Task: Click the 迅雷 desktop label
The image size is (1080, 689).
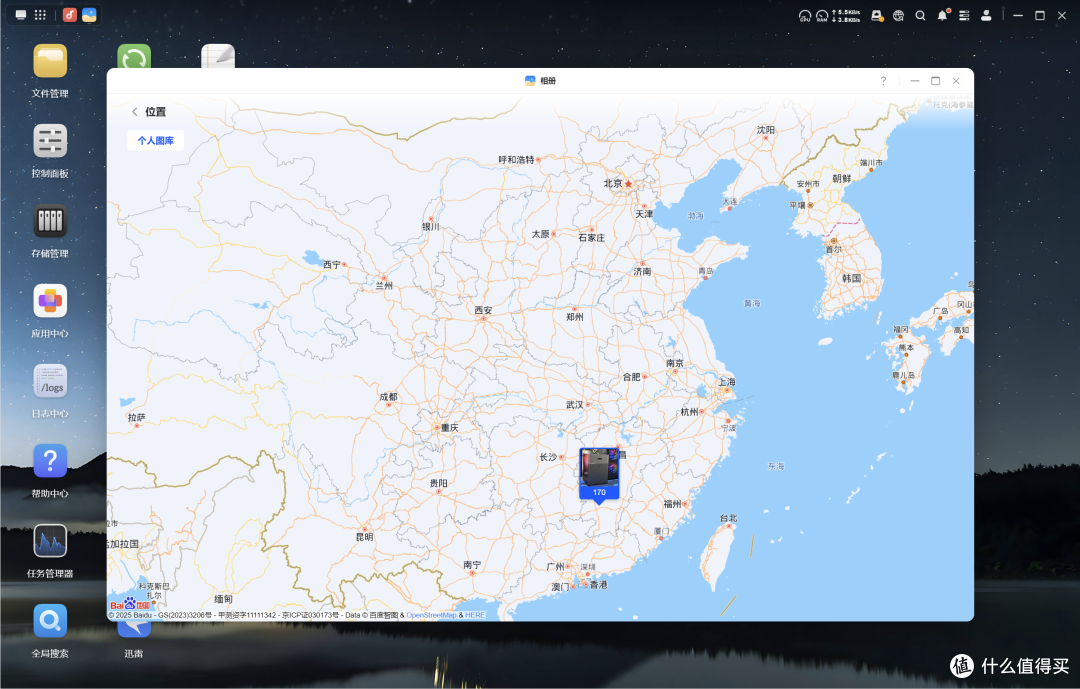Action: click(134, 653)
